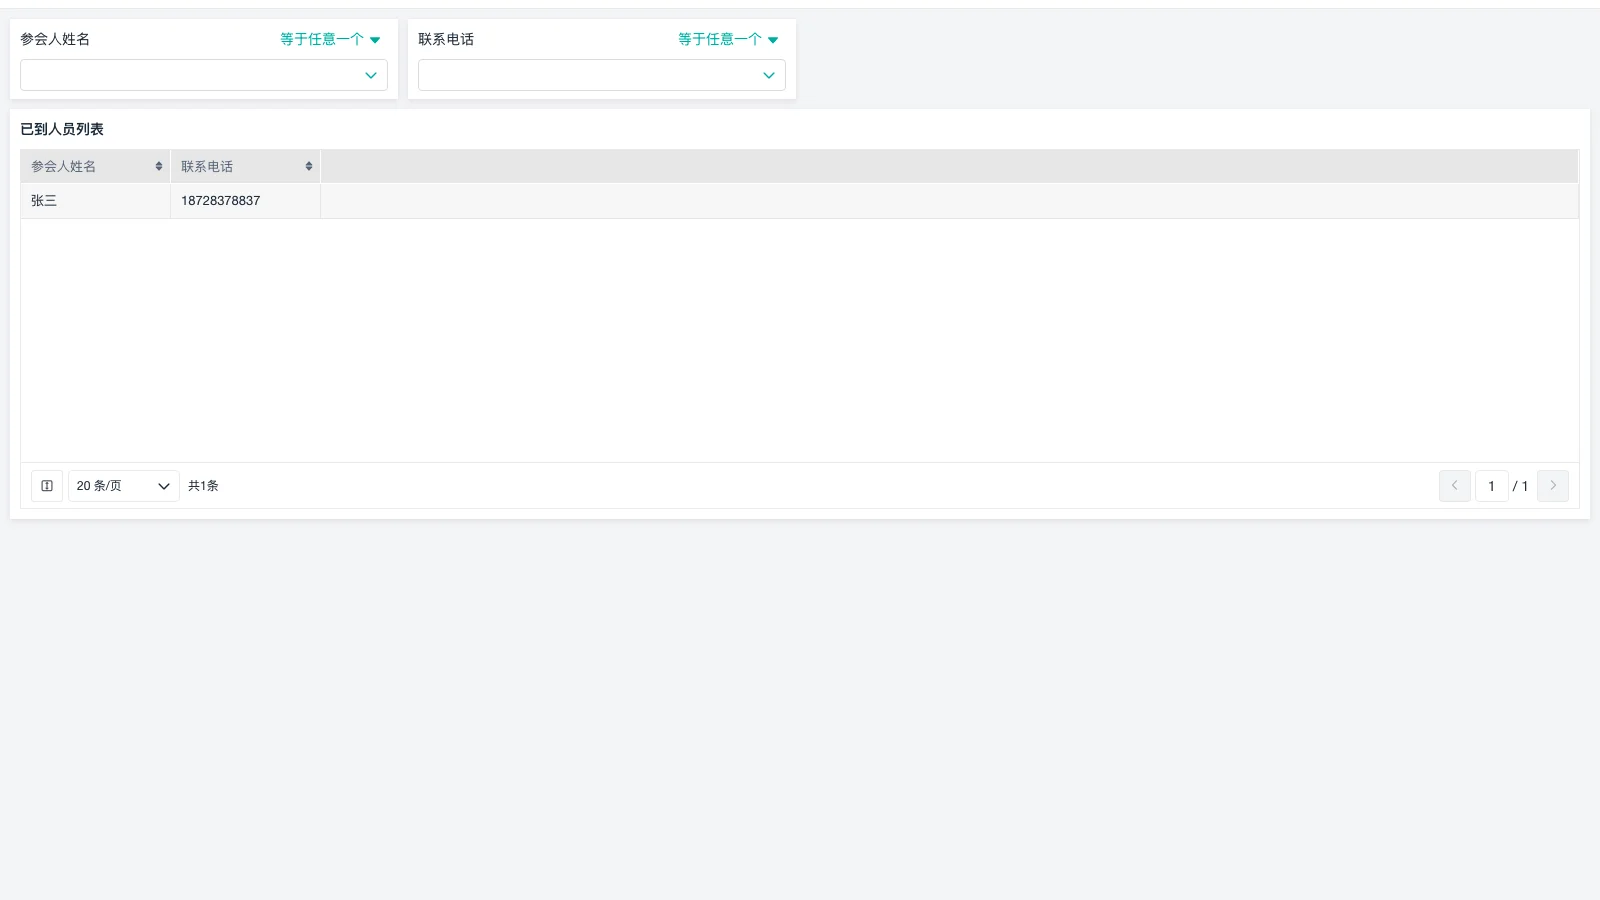Viewport: 1600px width, 900px height.
Task: Click the dropdown caret beside 等于任意一个 for 参会人姓名
Action: tap(375, 40)
